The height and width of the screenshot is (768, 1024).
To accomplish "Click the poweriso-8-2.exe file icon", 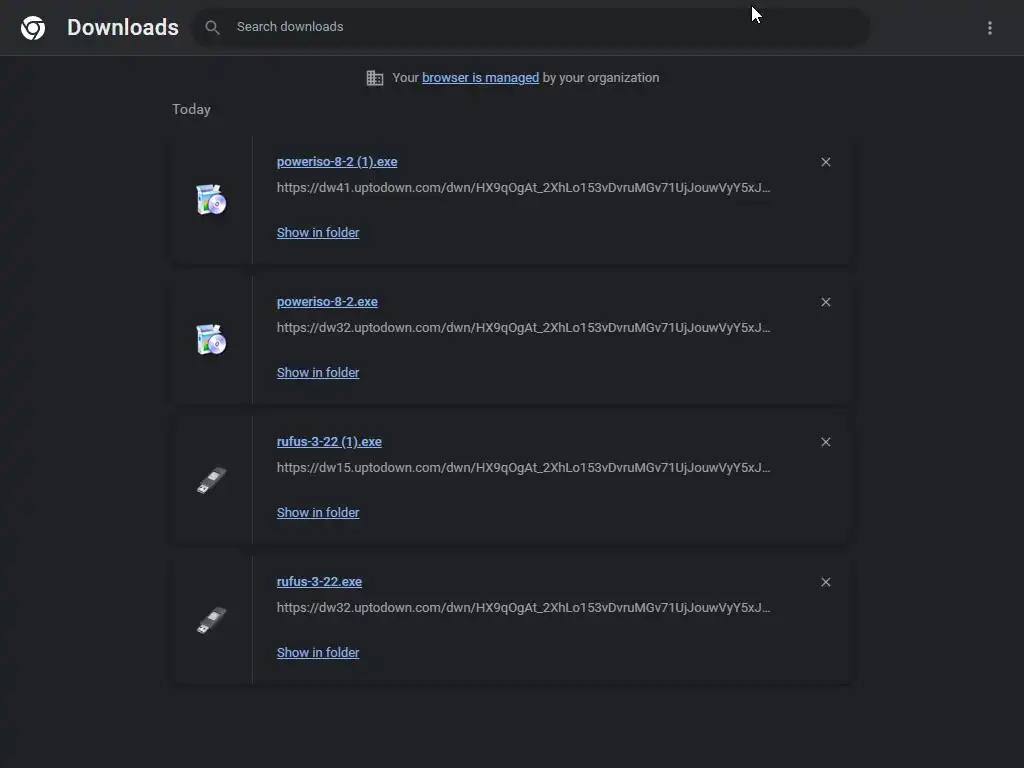I will [211, 340].
